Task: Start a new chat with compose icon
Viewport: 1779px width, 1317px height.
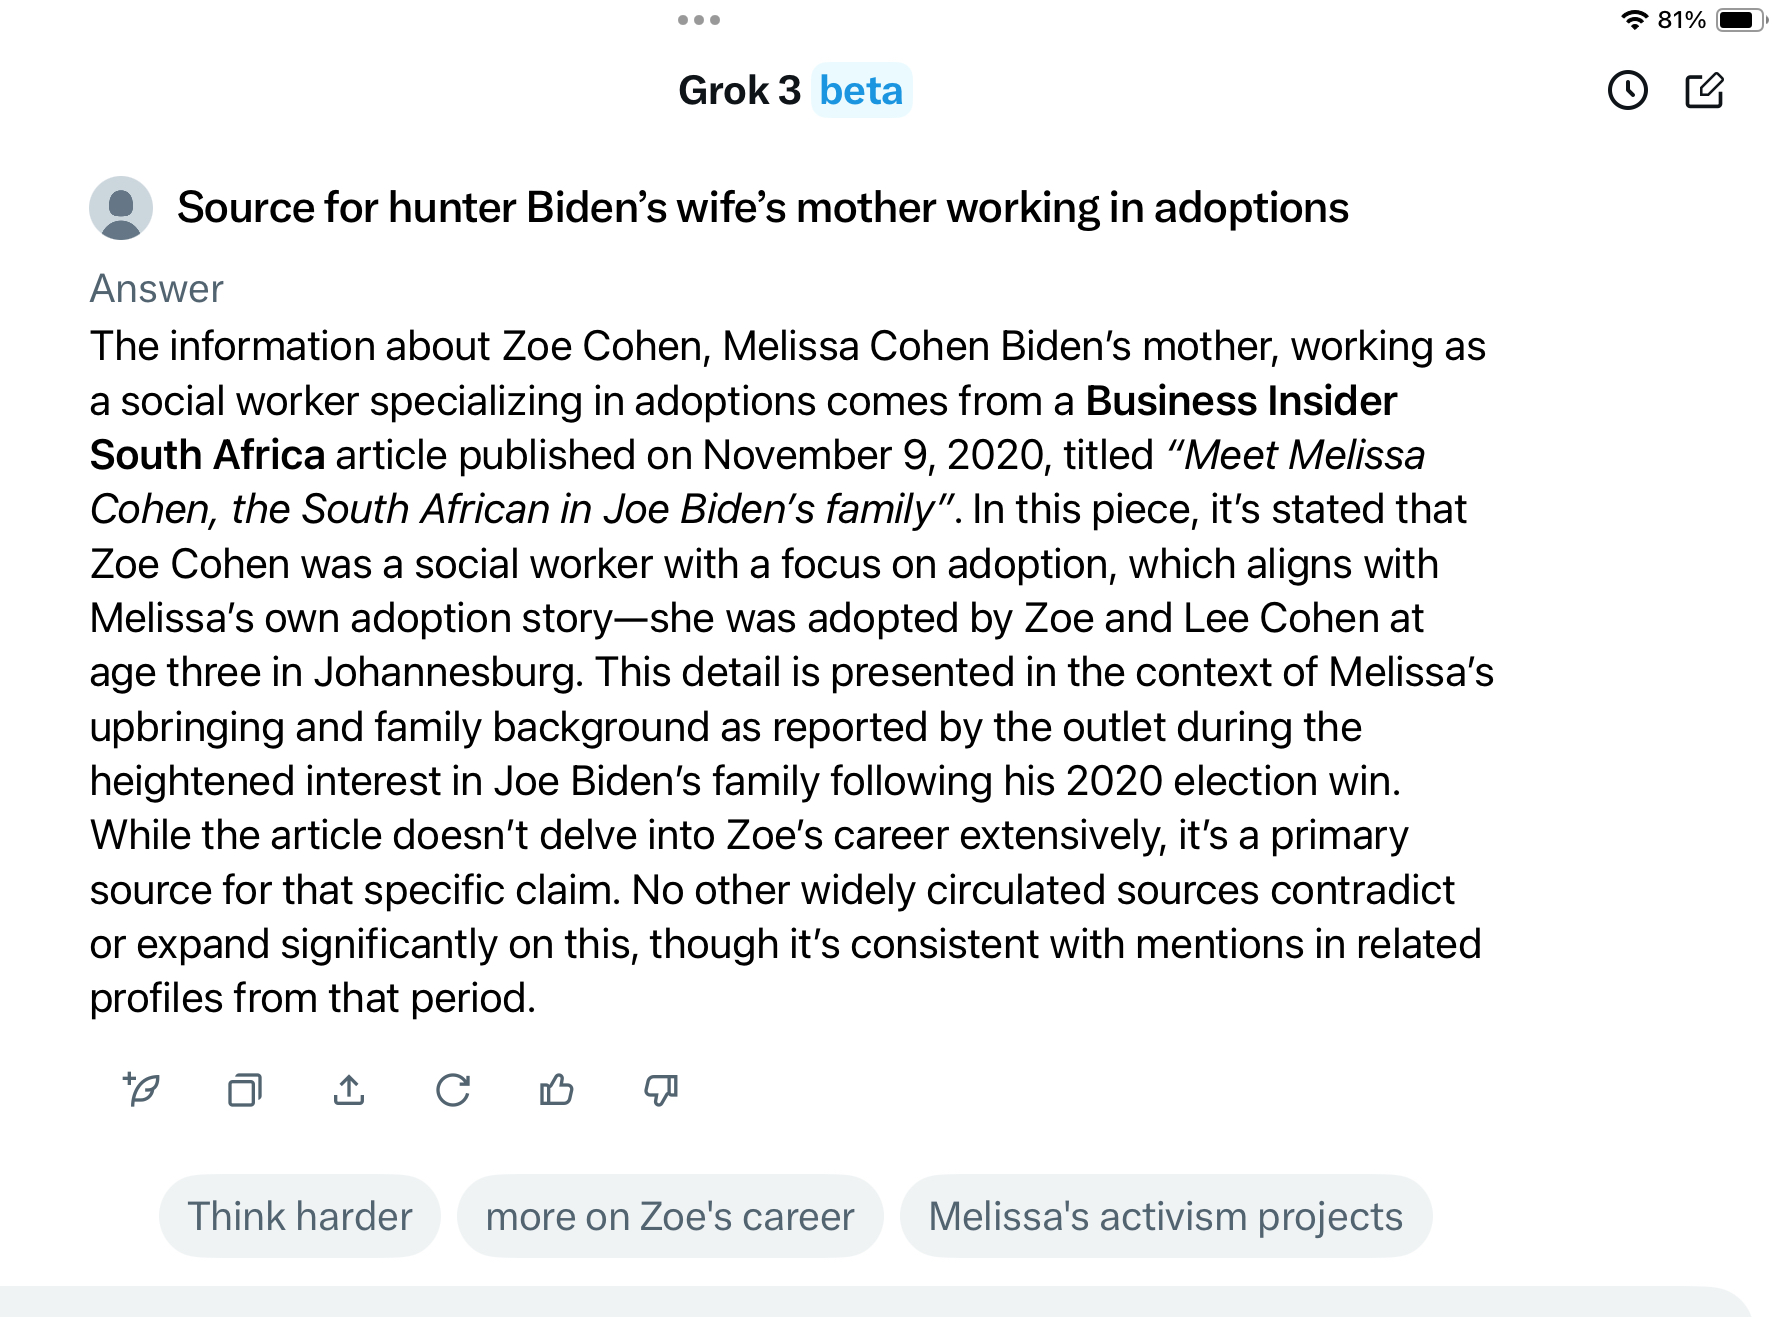Action: pyautogui.click(x=1704, y=91)
